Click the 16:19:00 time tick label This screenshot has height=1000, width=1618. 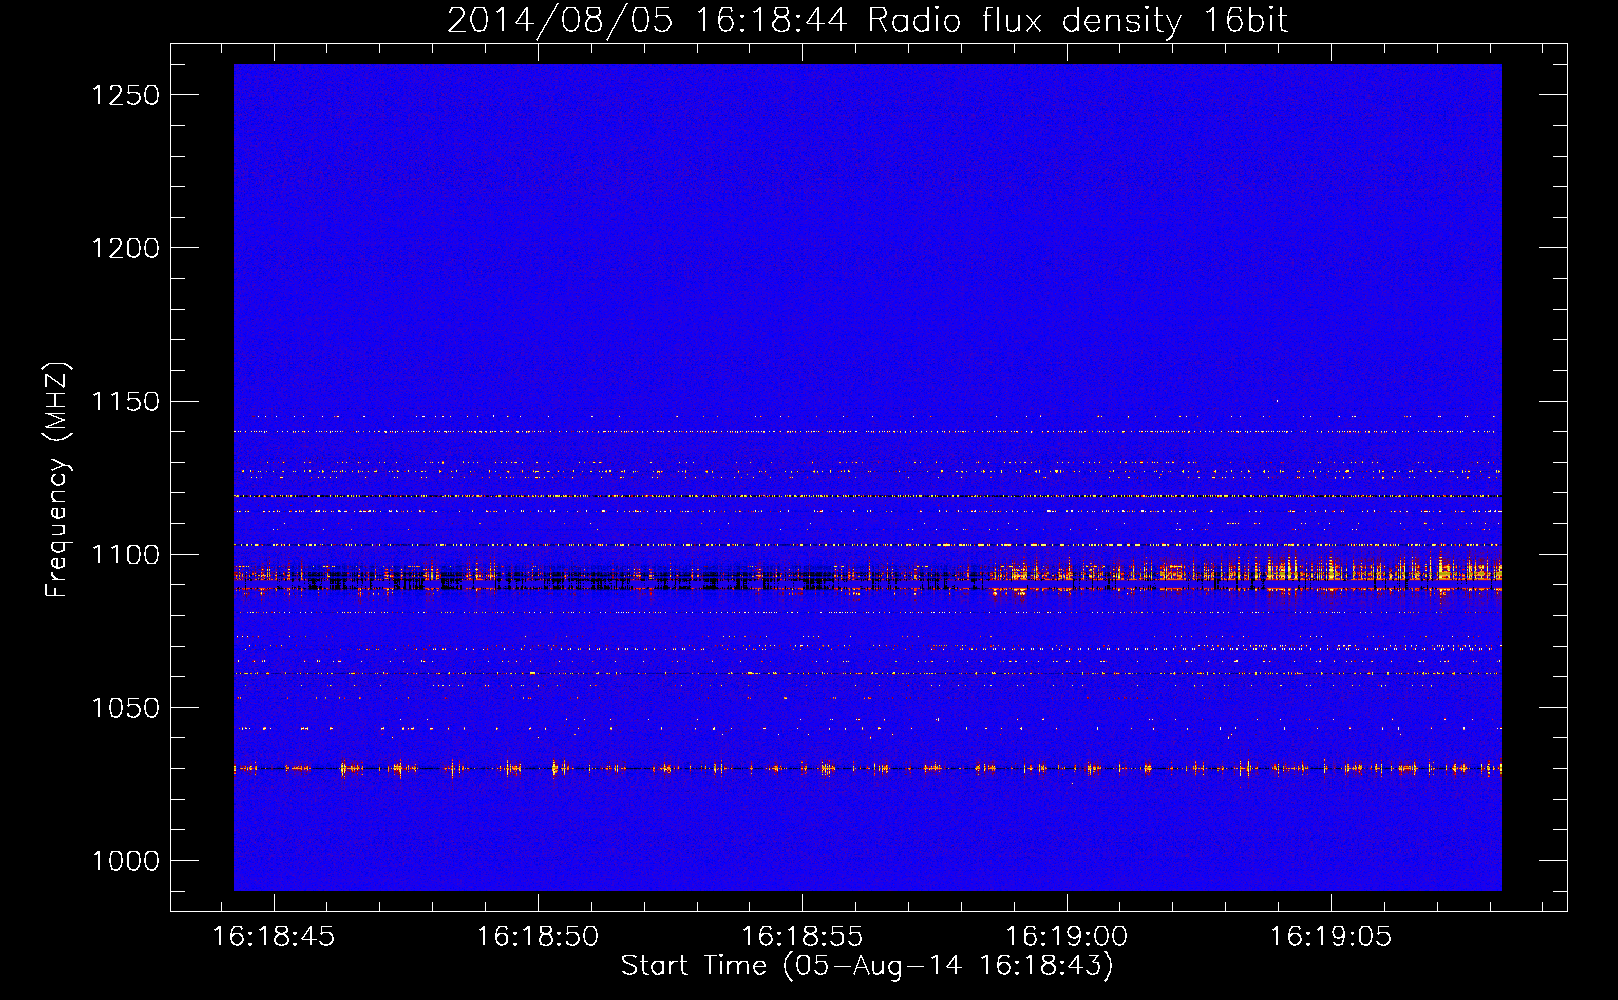coord(1066,936)
